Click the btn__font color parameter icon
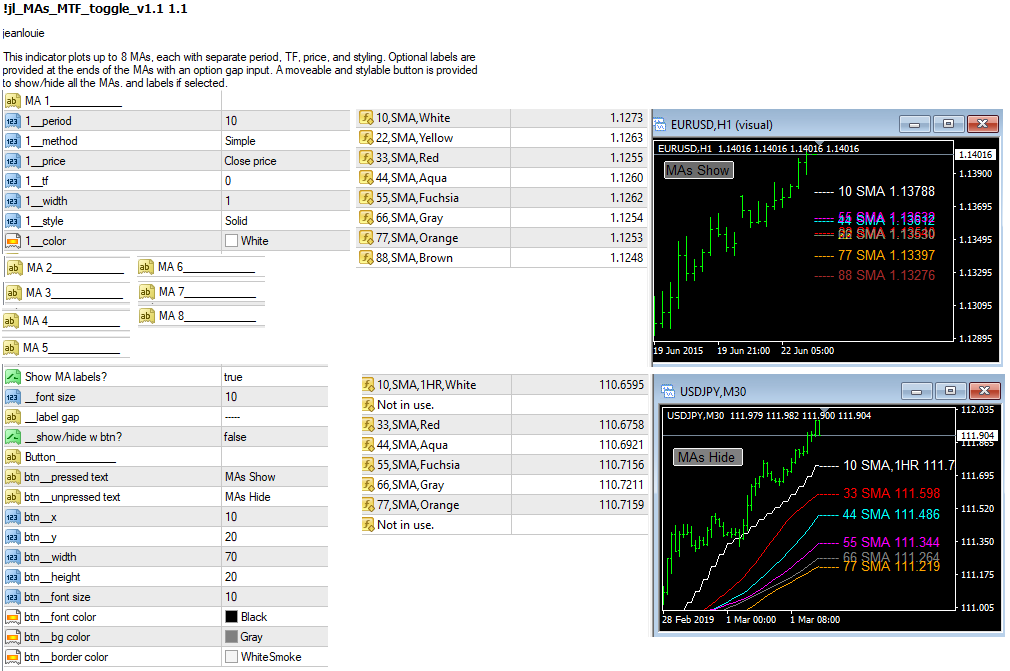This screenshot has height=671, width=1010. pyautogui.click(x=12, y=617)
